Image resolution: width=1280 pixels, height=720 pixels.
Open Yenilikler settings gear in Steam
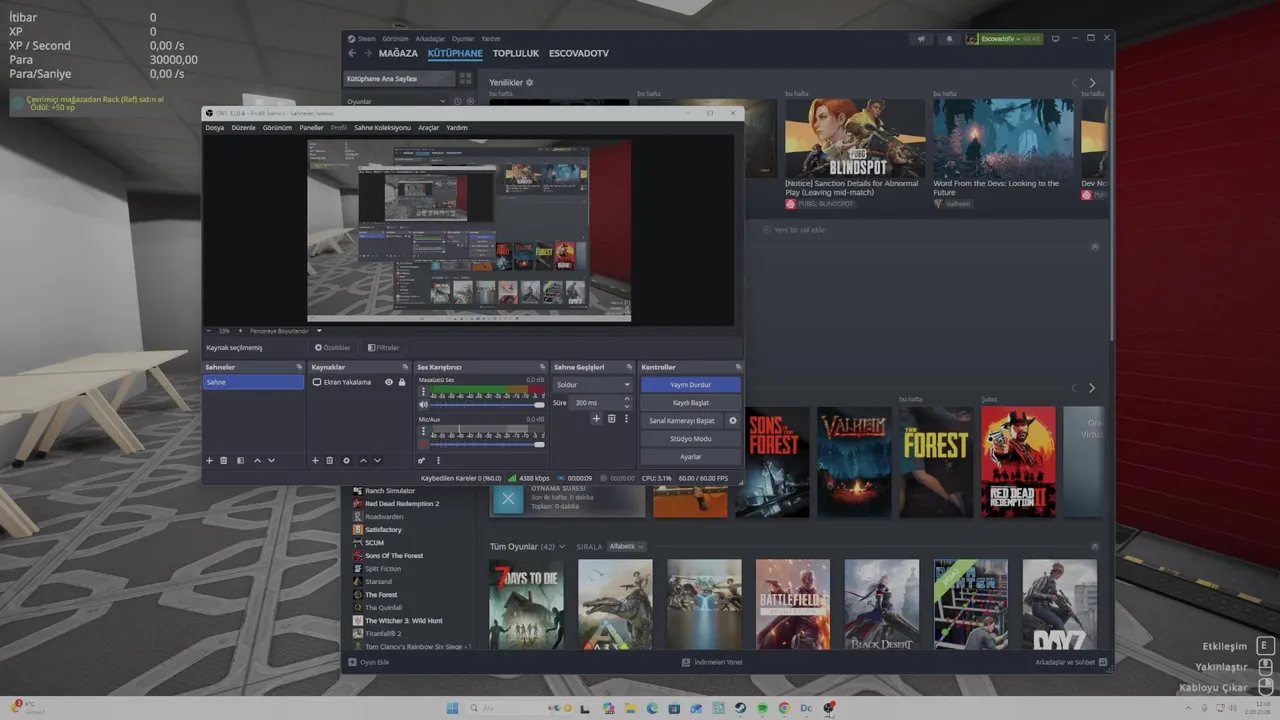coord(530,82)
